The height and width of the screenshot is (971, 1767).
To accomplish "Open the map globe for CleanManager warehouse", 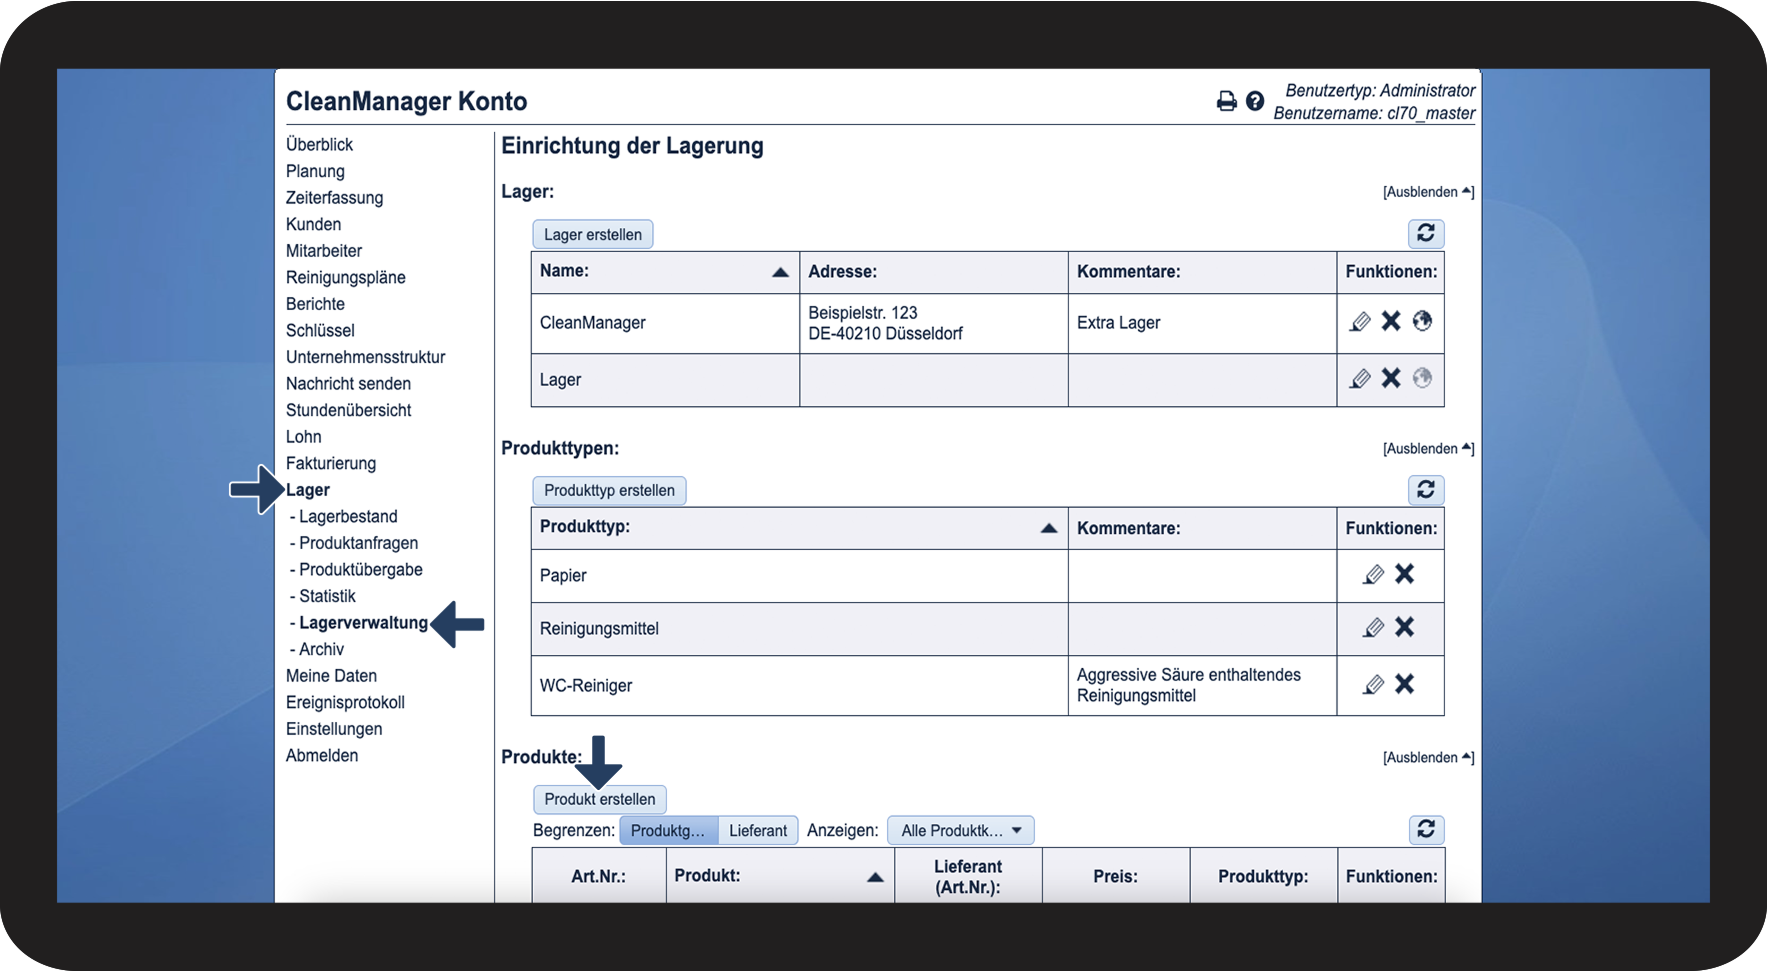I will click(x=1422, y=321).
